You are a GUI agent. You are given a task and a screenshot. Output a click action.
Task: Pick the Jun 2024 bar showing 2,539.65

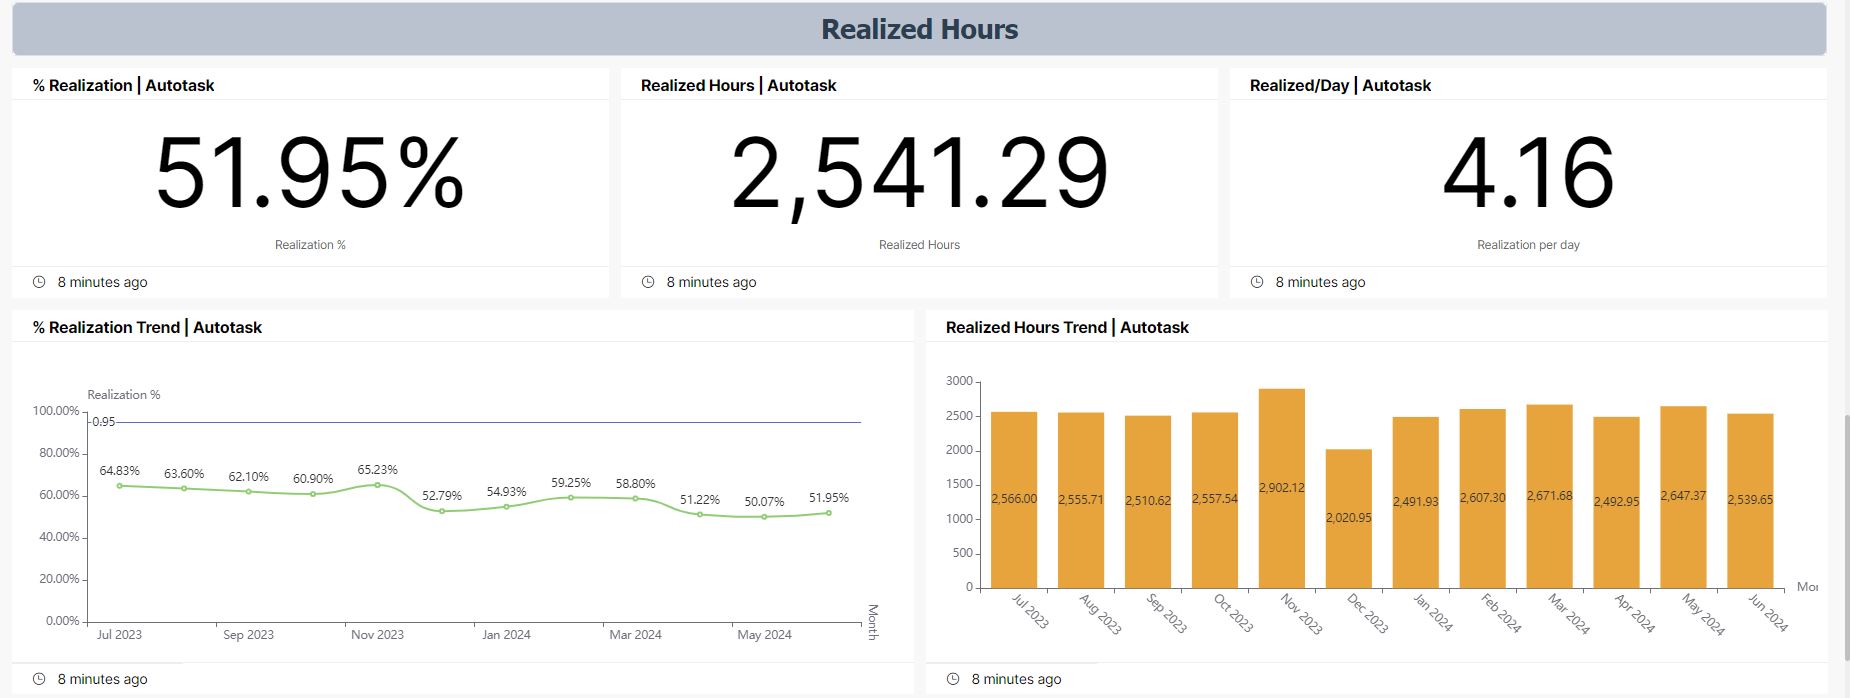click(1749, 500)
